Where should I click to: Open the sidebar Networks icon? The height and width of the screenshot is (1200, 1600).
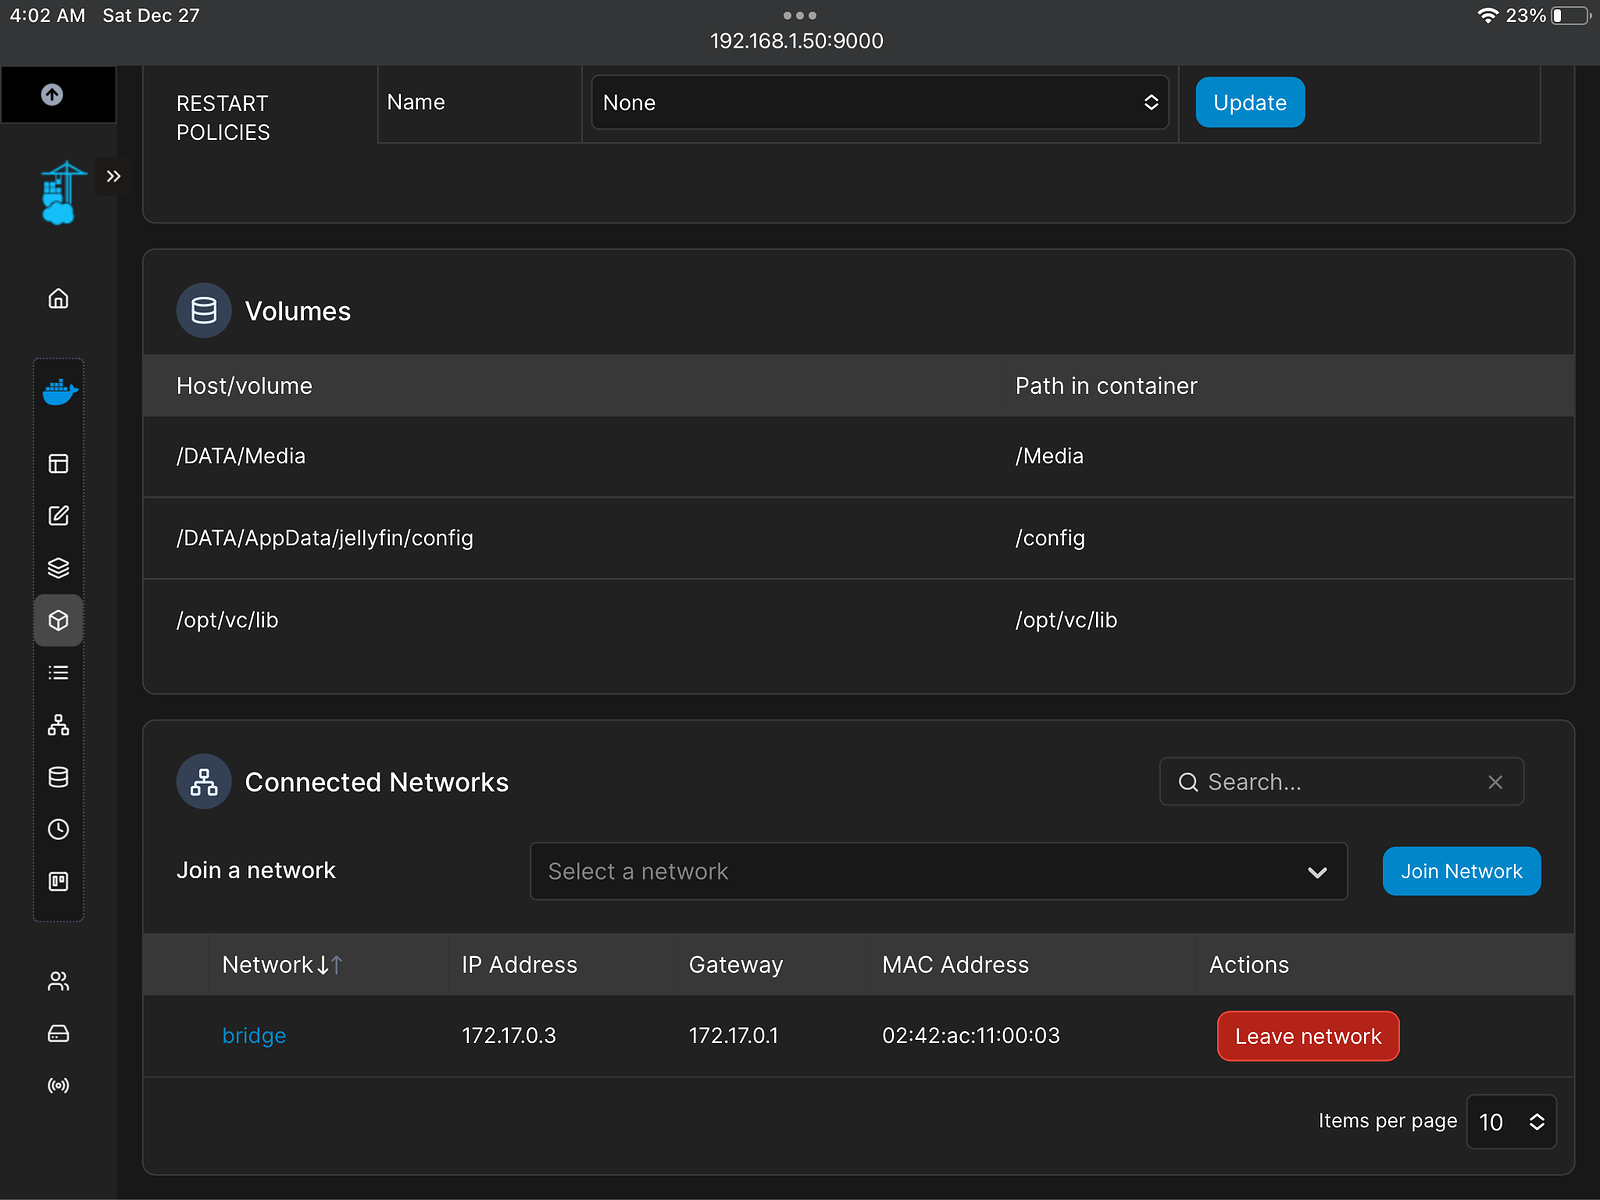pyautogui.click(x=58, y=725)
